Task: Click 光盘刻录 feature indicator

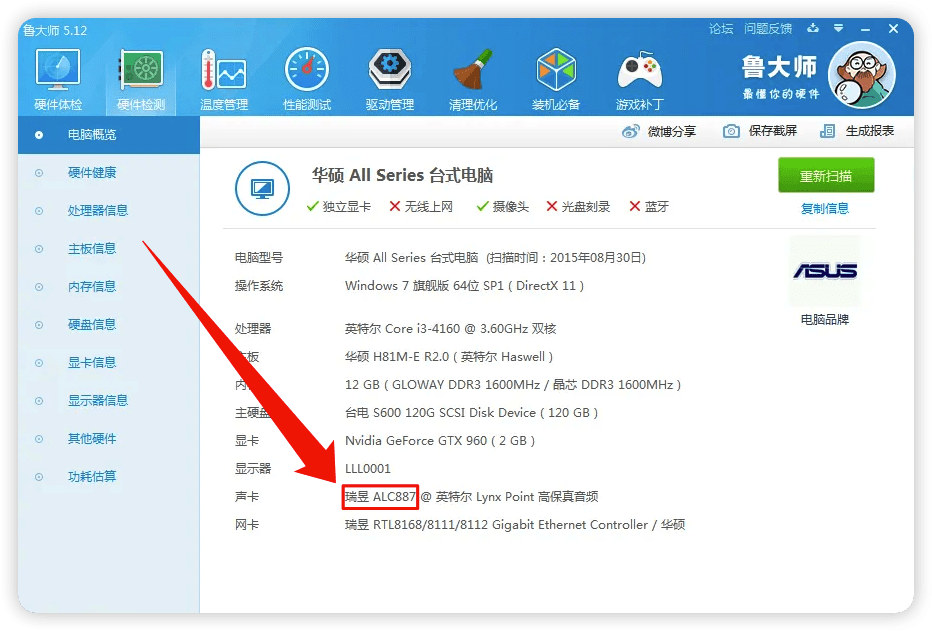Action: coord(578,206)
